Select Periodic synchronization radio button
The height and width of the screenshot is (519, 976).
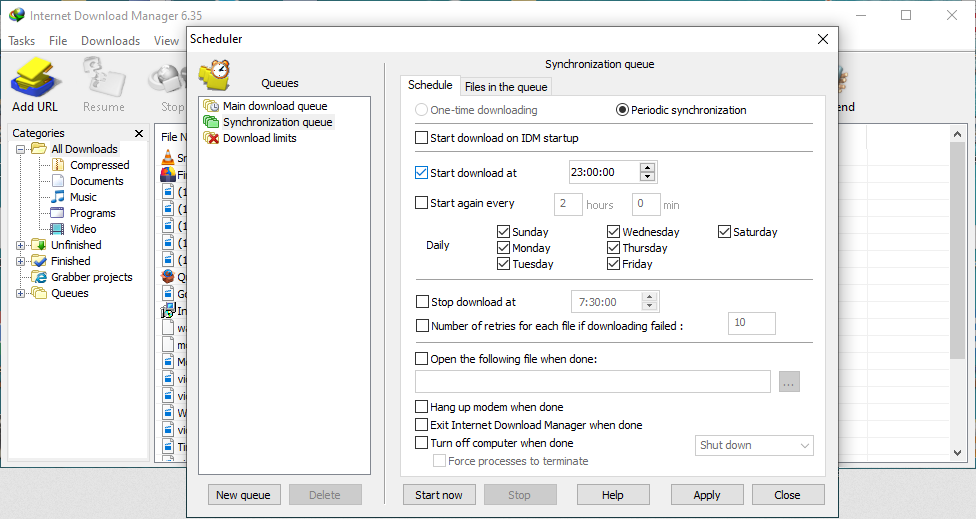click(622, 110)
